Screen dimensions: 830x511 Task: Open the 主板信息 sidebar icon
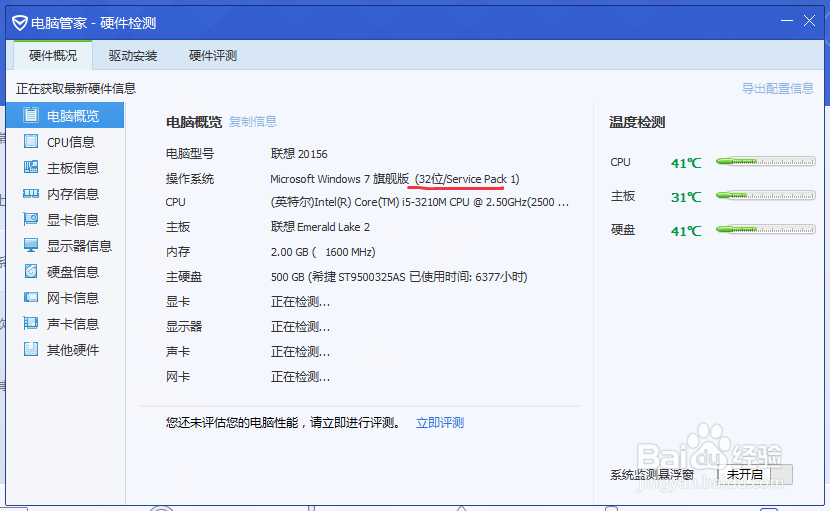point(31,167)
